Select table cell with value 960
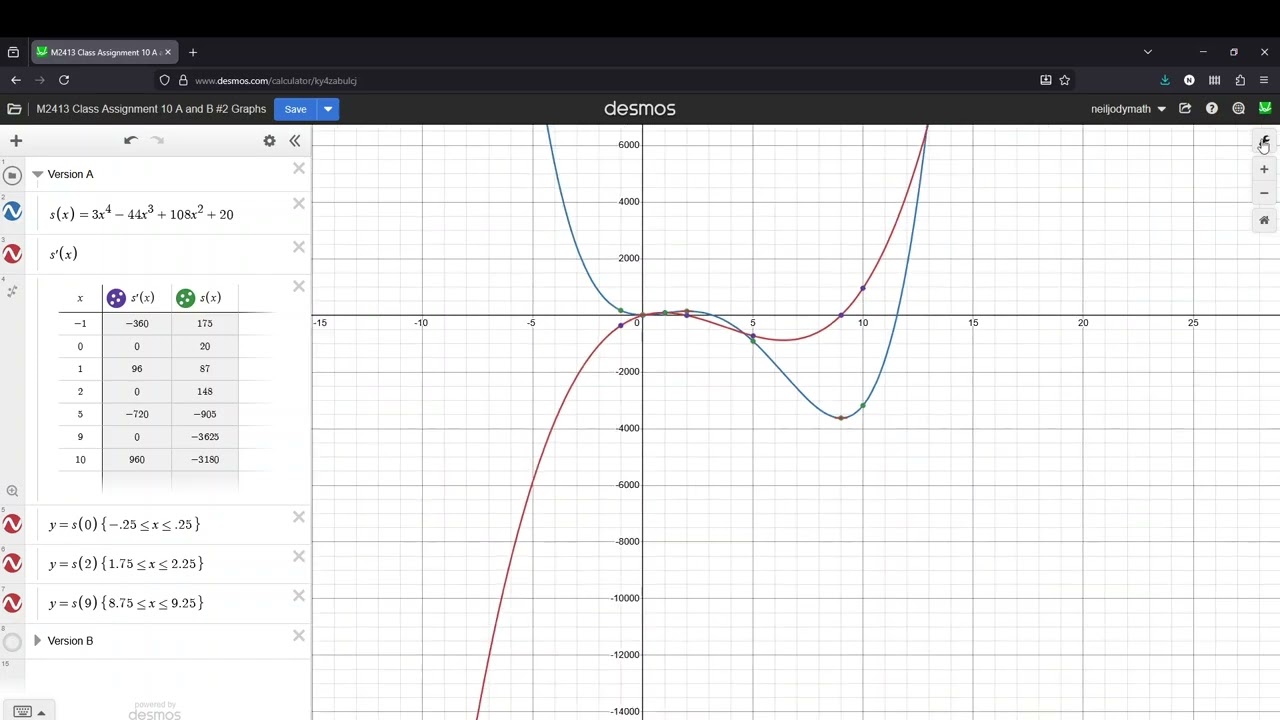The width and height of the screenshot is (1280, 720). click(x=137, y=460)
